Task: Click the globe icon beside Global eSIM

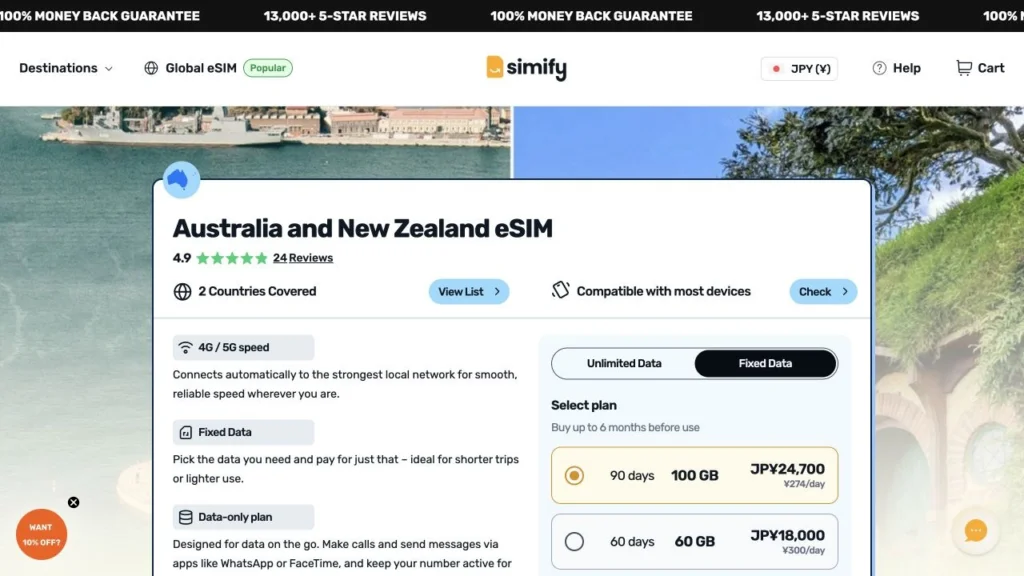Action: click(x=151, y=68)
